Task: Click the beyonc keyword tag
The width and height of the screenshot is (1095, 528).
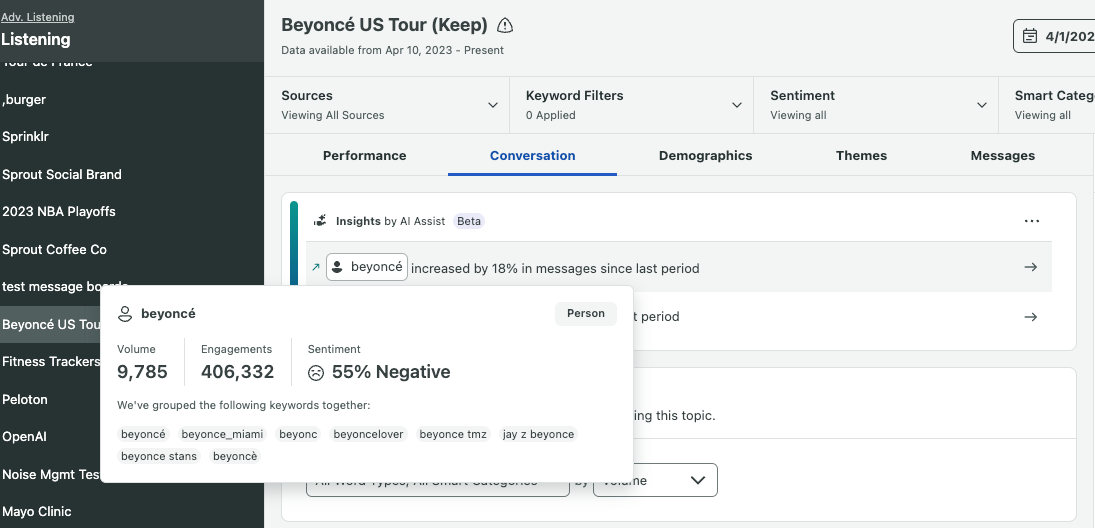Action: pyautogui.click(x=298, y=434)
